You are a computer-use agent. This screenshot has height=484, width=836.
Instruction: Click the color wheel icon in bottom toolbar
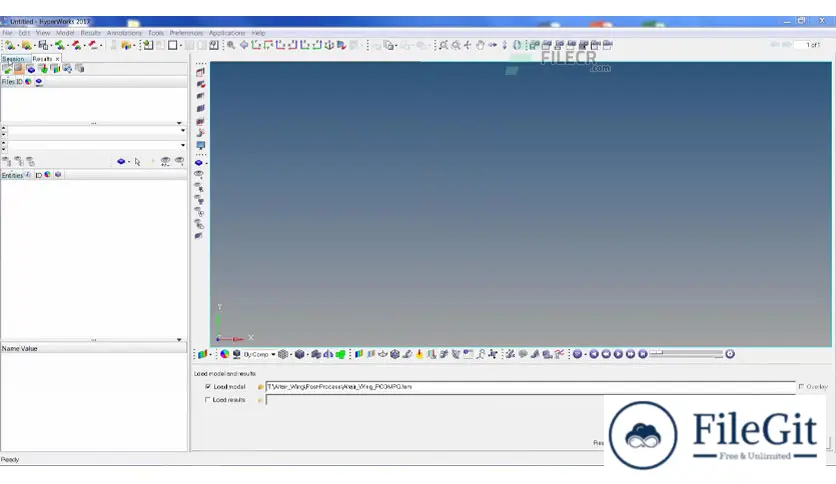[224, 354]
